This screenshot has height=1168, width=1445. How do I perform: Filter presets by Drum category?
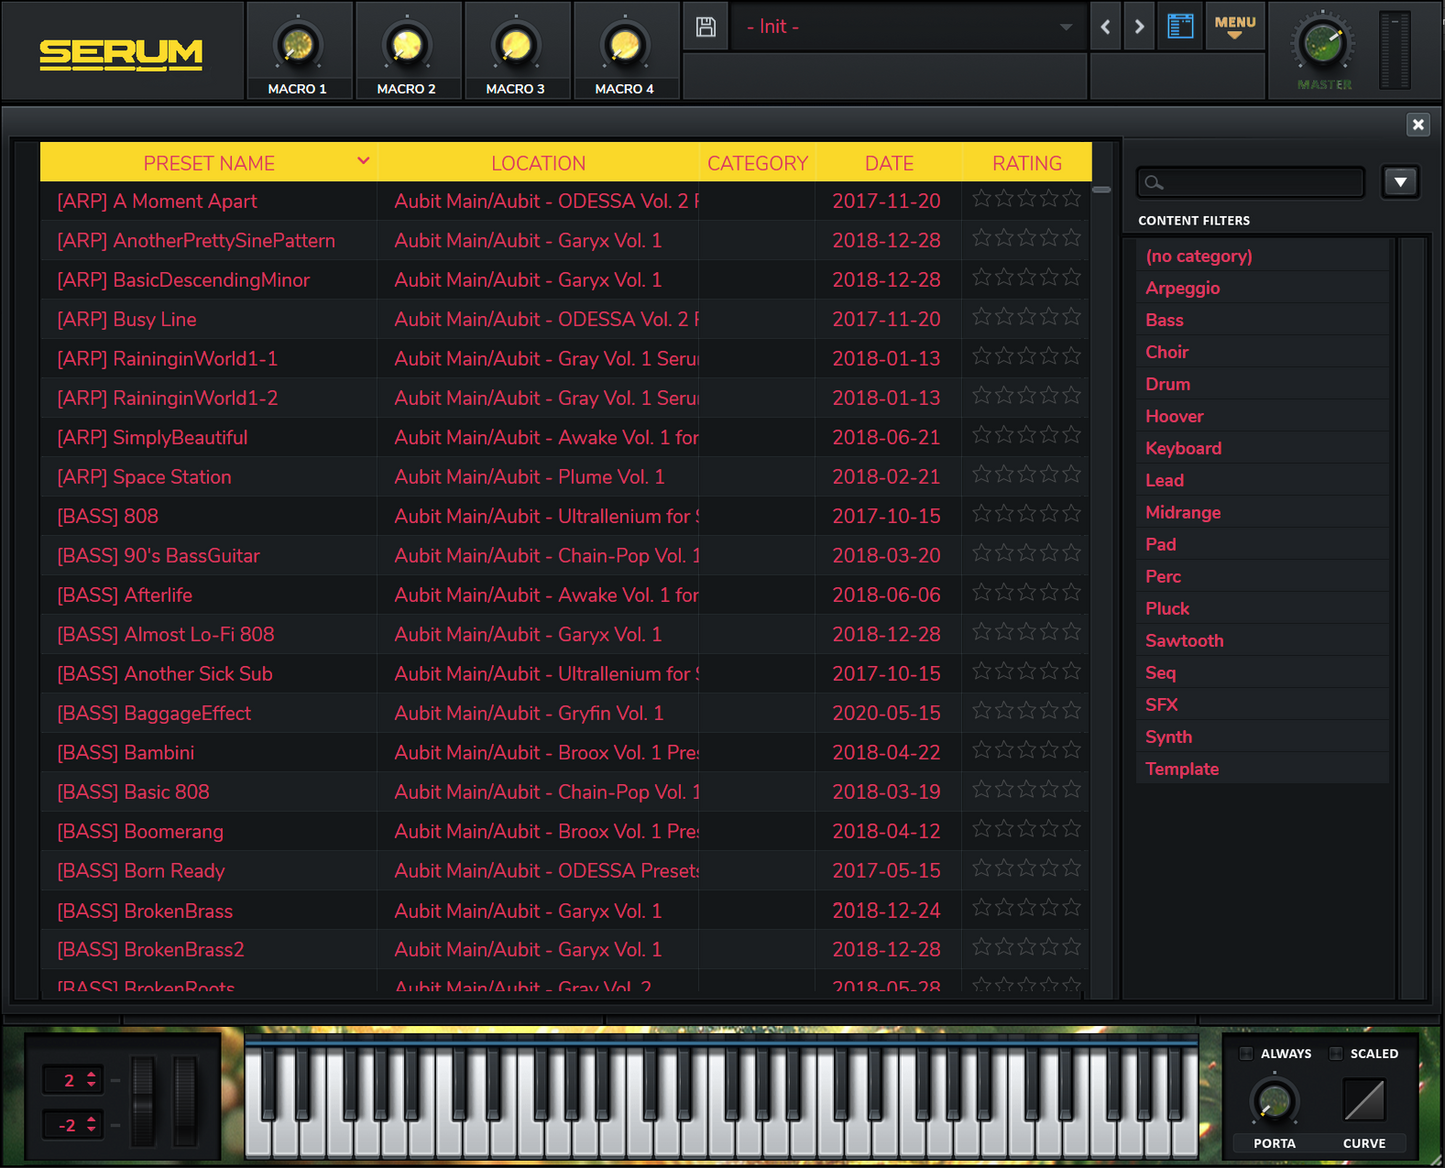pyautogui.click(x=1262, y=384)
